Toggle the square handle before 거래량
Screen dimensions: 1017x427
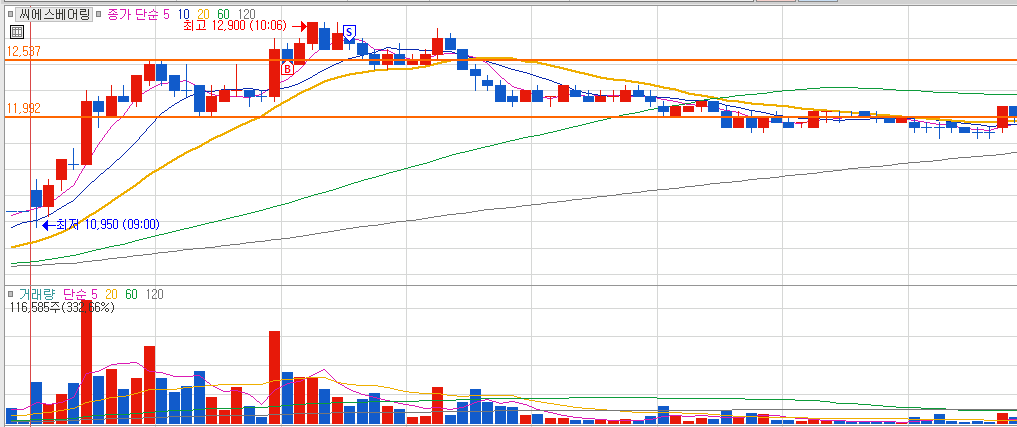point(10,295)
